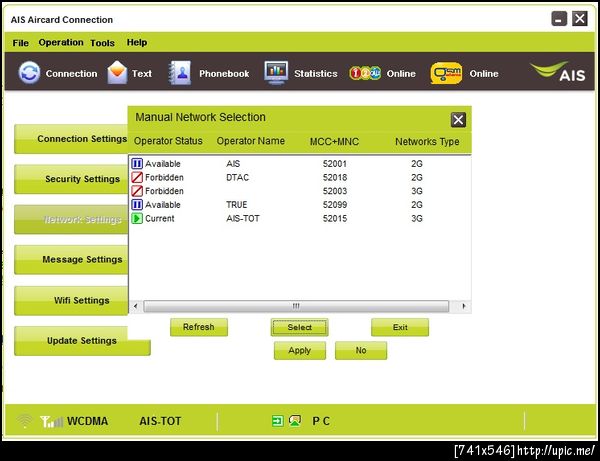
Task: Click the Available status icon for TRUE
Action: tap(137, 205)
